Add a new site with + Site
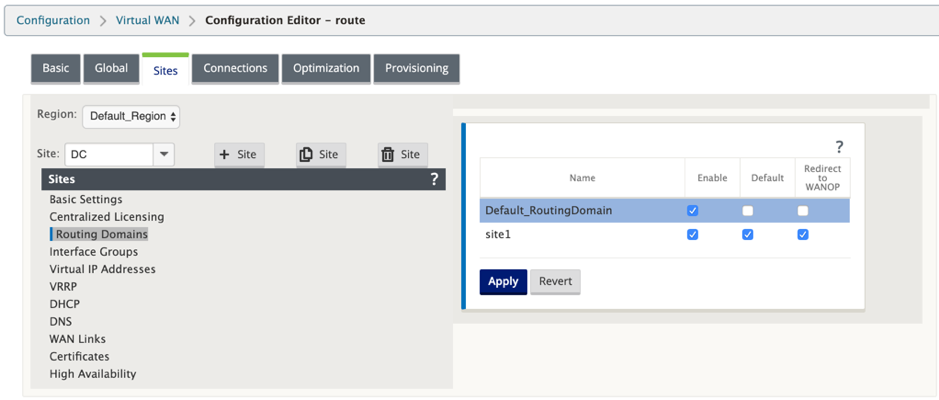 pyautogui.click(x=239, y=154)
